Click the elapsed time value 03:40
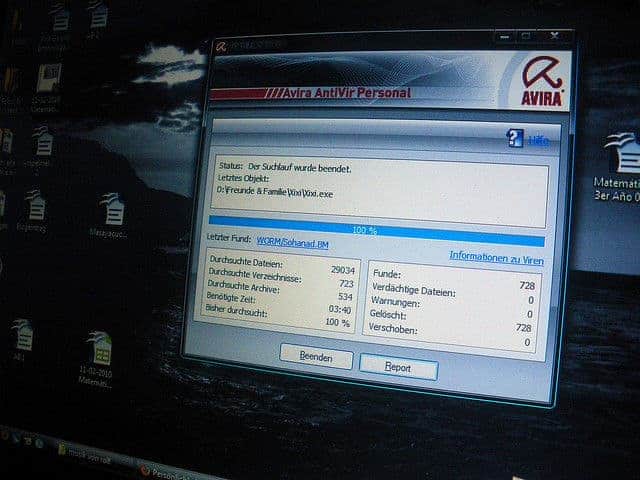Viewport: 640px width, 480px height. (x=340, y=309)
